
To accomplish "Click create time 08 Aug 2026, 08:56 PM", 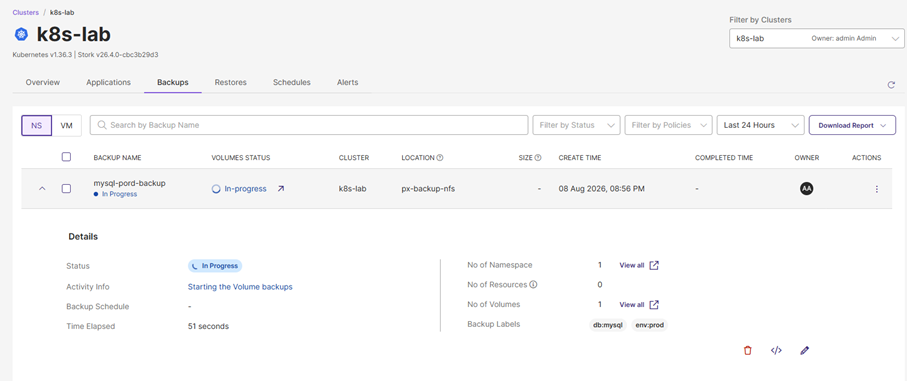I will 602,188.
